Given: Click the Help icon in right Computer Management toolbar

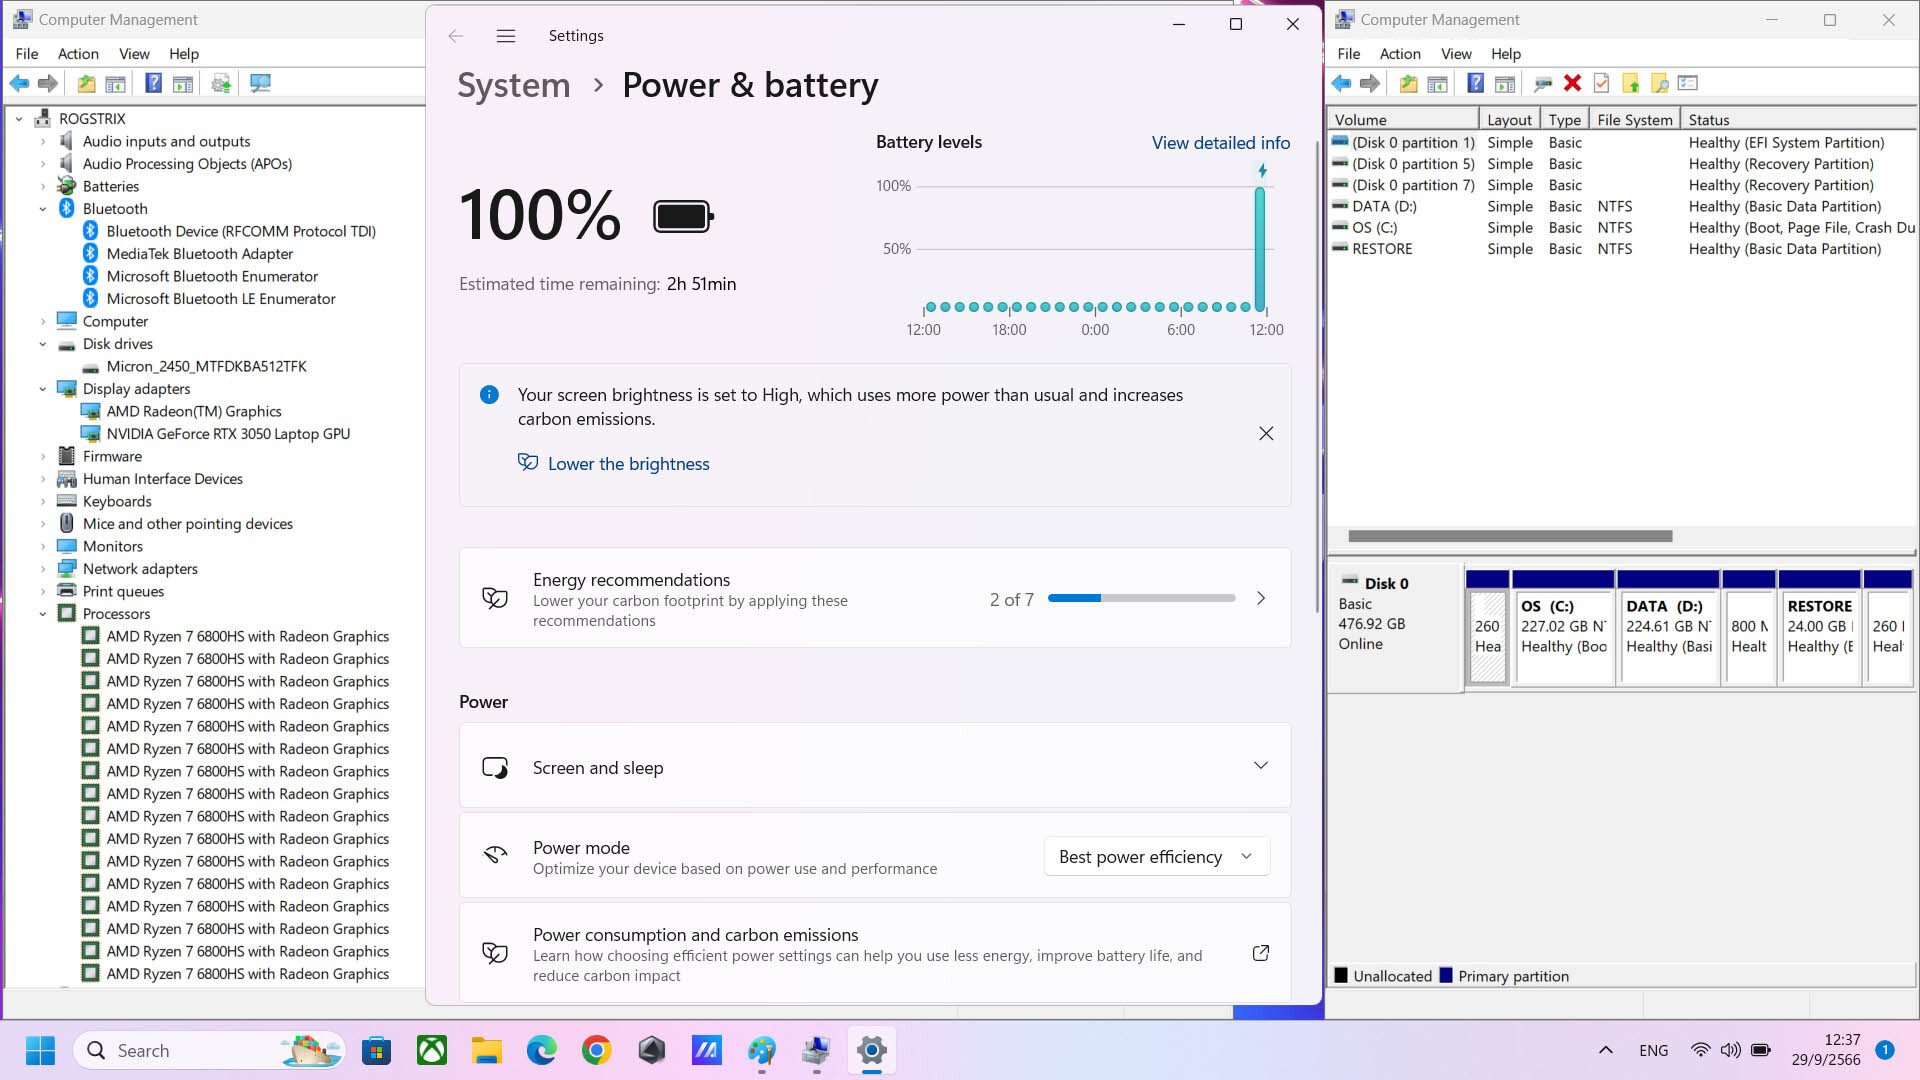Looking at the screenshot, I should point(1475,84).
